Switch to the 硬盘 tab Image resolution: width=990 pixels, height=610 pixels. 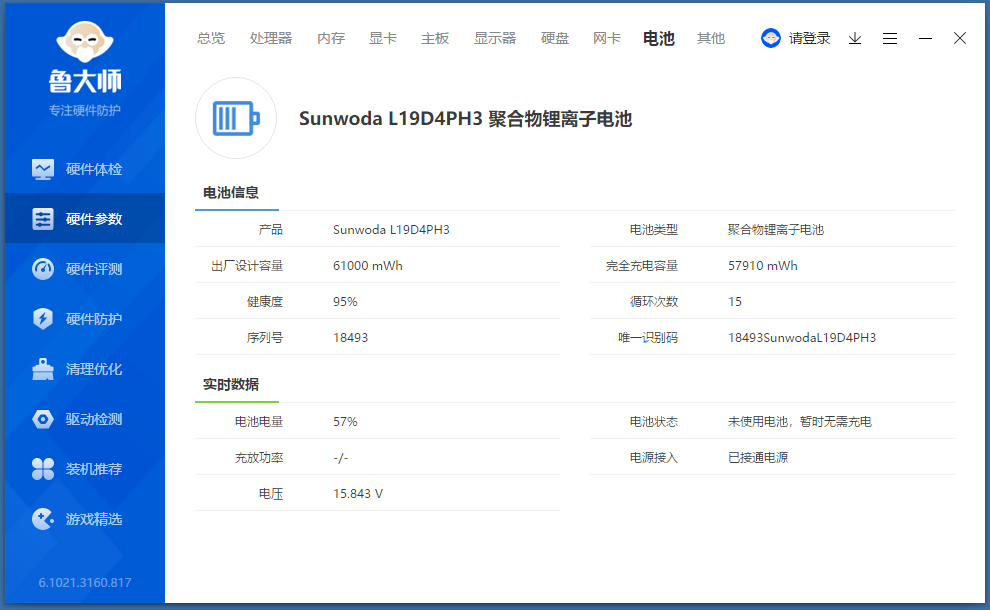click(555, 39)
